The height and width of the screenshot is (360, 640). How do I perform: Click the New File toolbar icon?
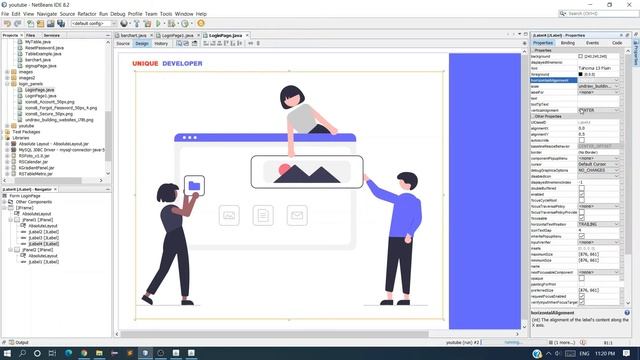(31, 24)
